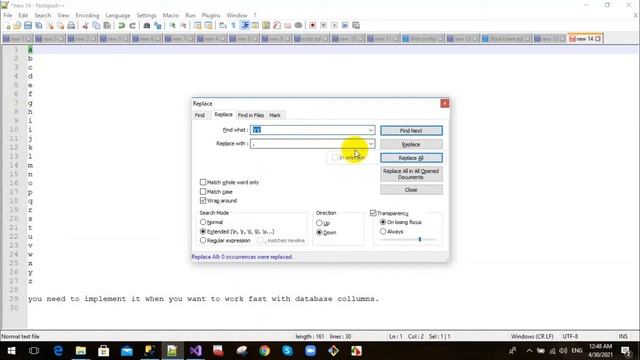Screen dimensions: 640x360
Task: Click the Find binoculars toolbar icon
Action: (x=147, y=25)
